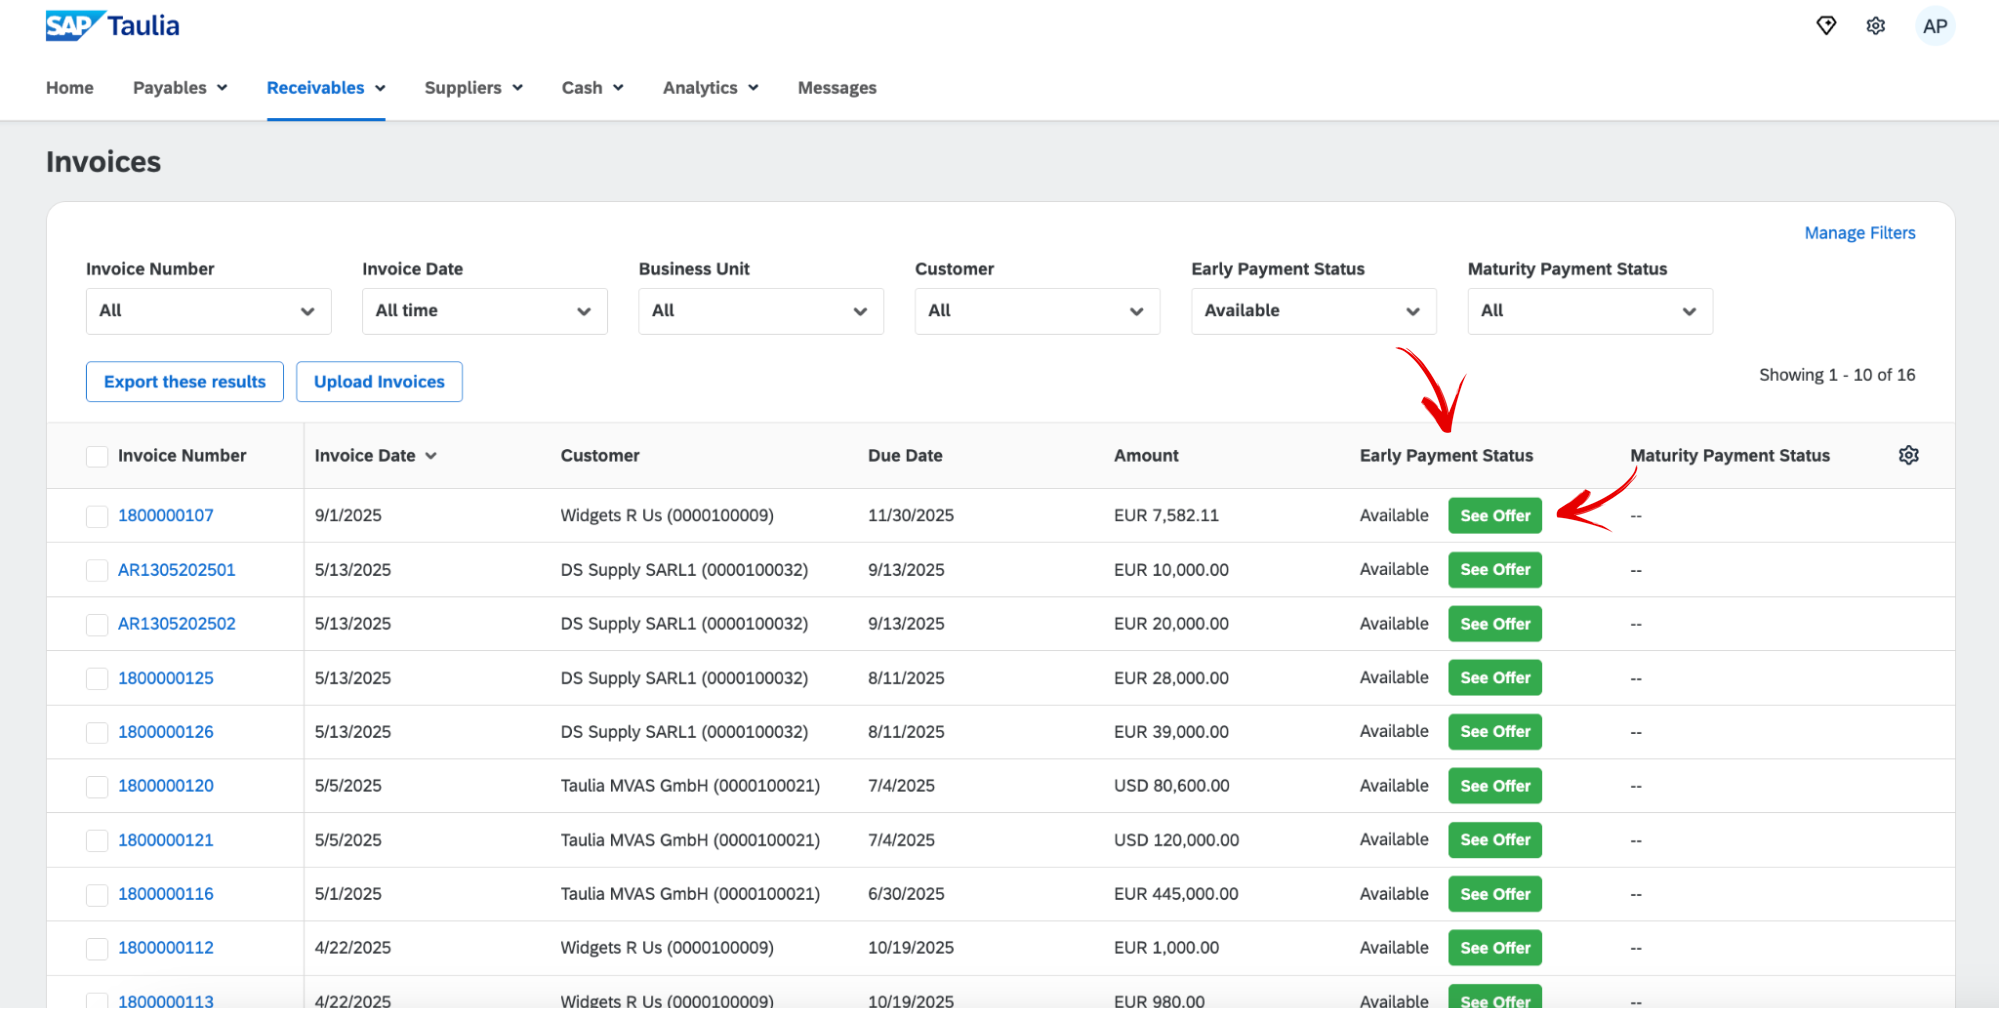Open the Invoice Date All time dropdown
This screenshot has width=1999, height=1009.
[484, 311]
